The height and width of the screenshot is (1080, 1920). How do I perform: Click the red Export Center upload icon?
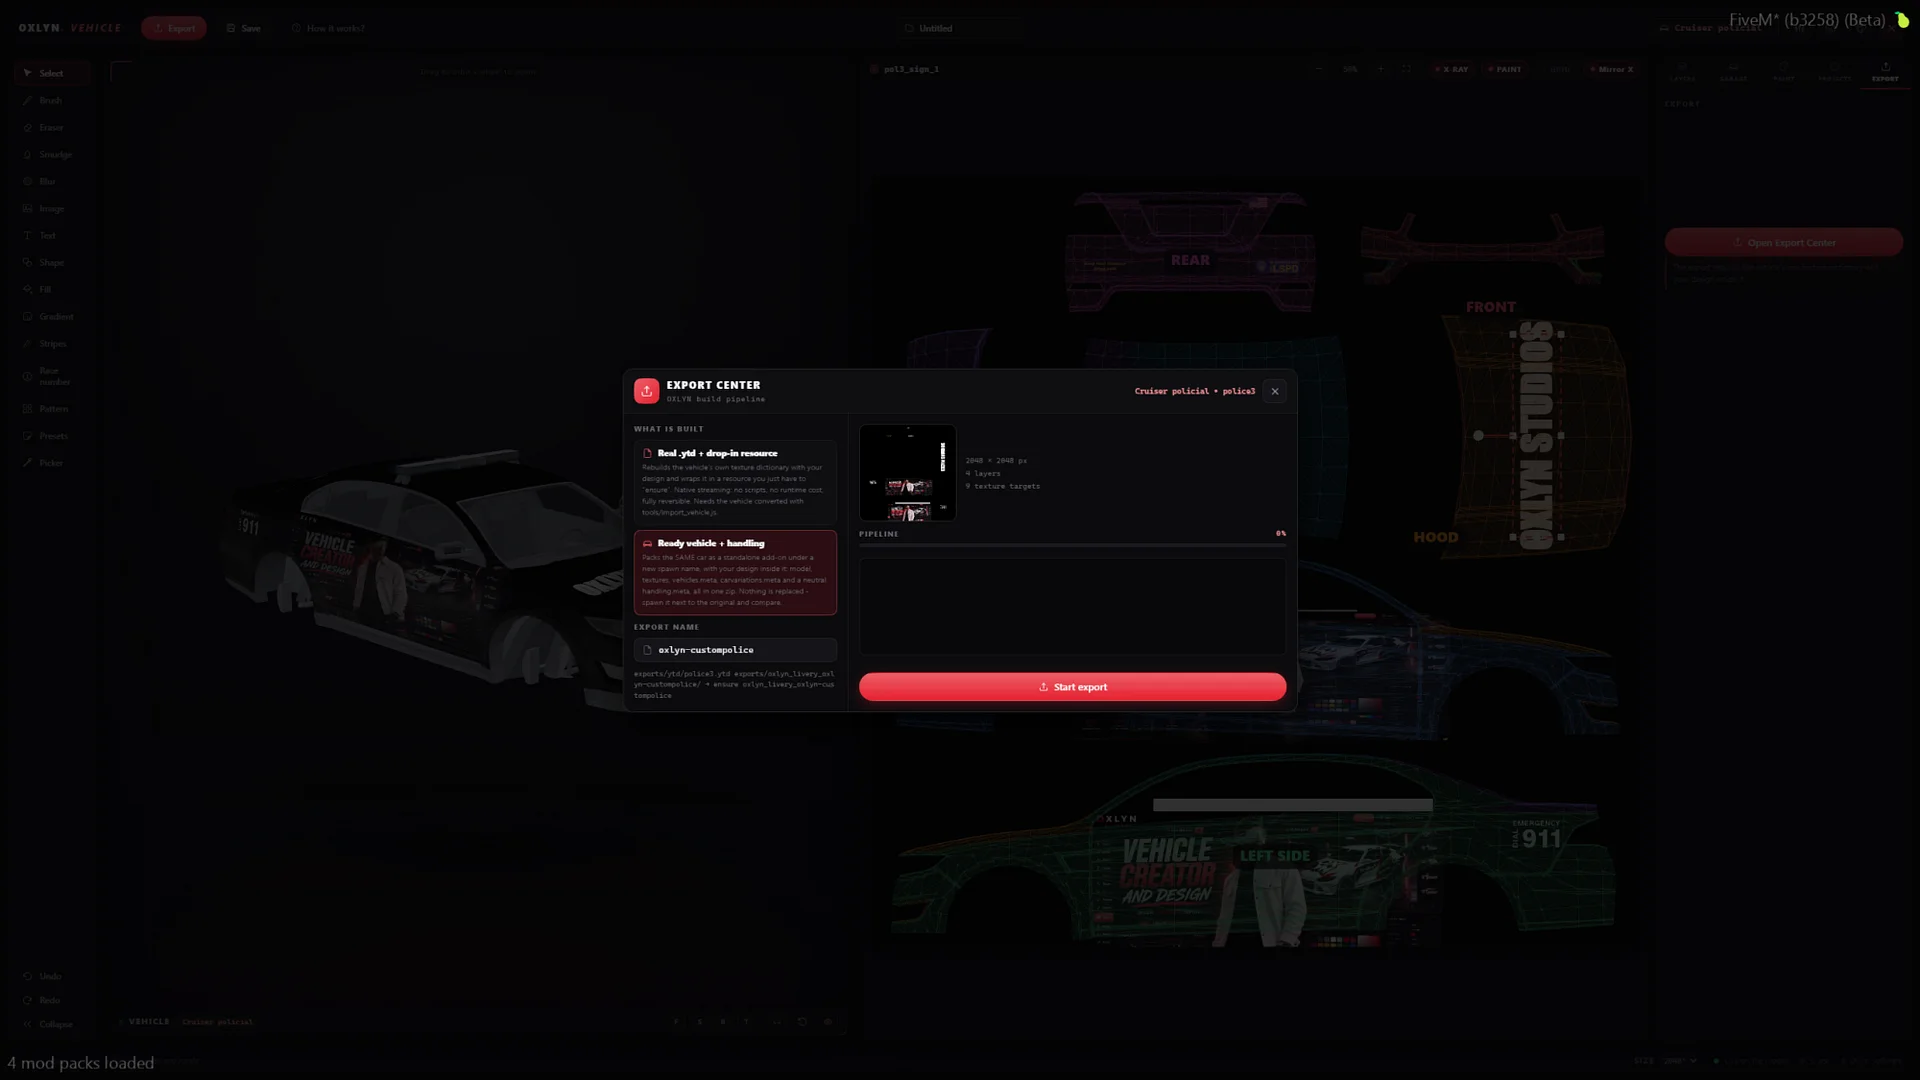[647, 391]
